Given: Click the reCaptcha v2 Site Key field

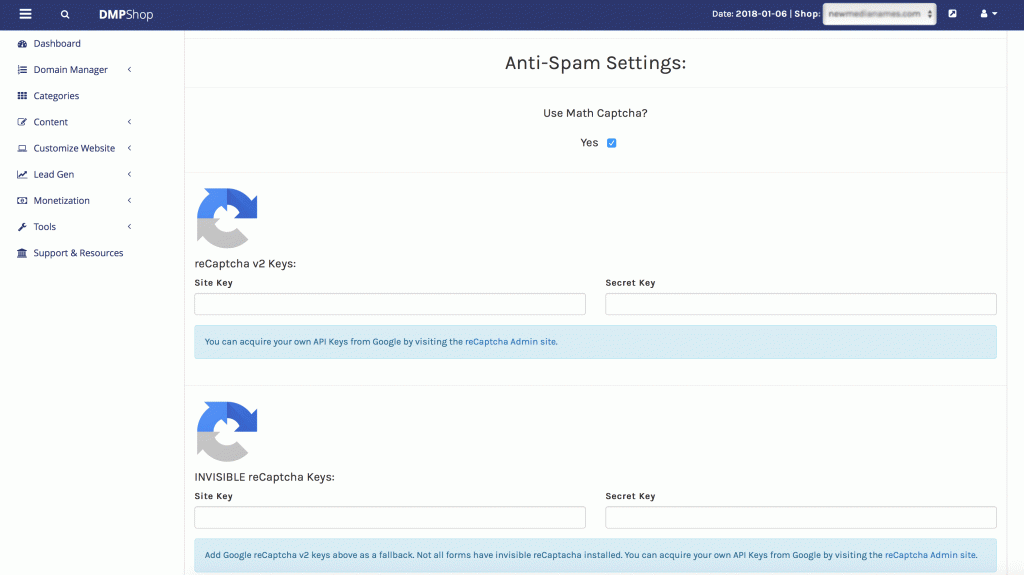Looking at the screenshot, I should (390, 304).
